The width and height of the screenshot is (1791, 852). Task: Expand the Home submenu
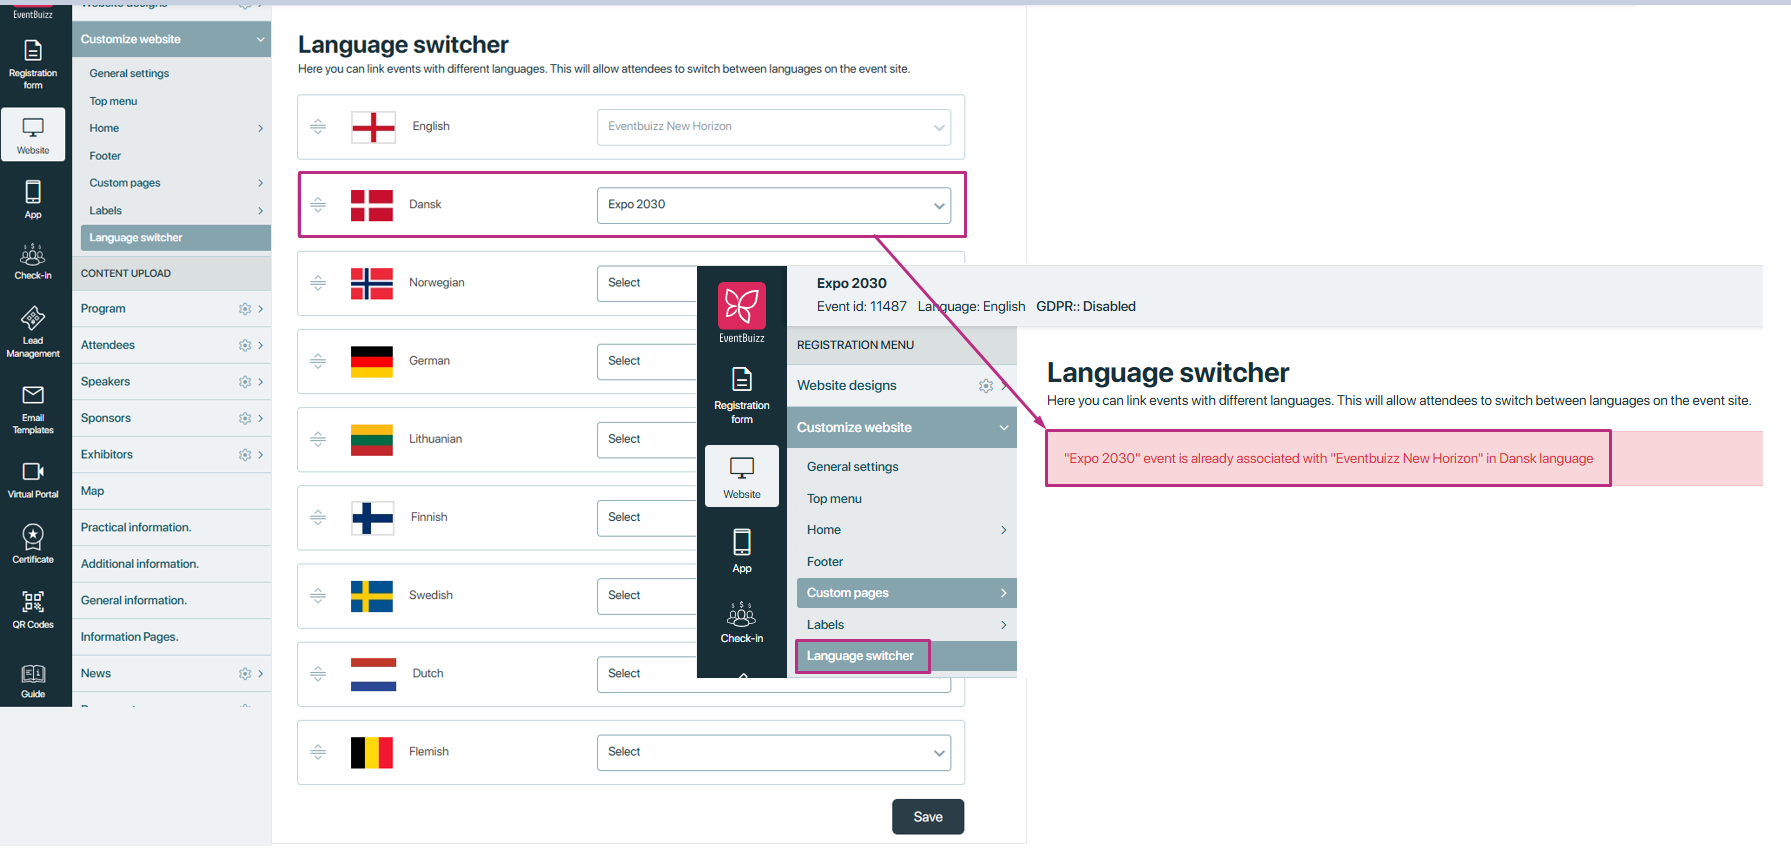click(260, 128)
